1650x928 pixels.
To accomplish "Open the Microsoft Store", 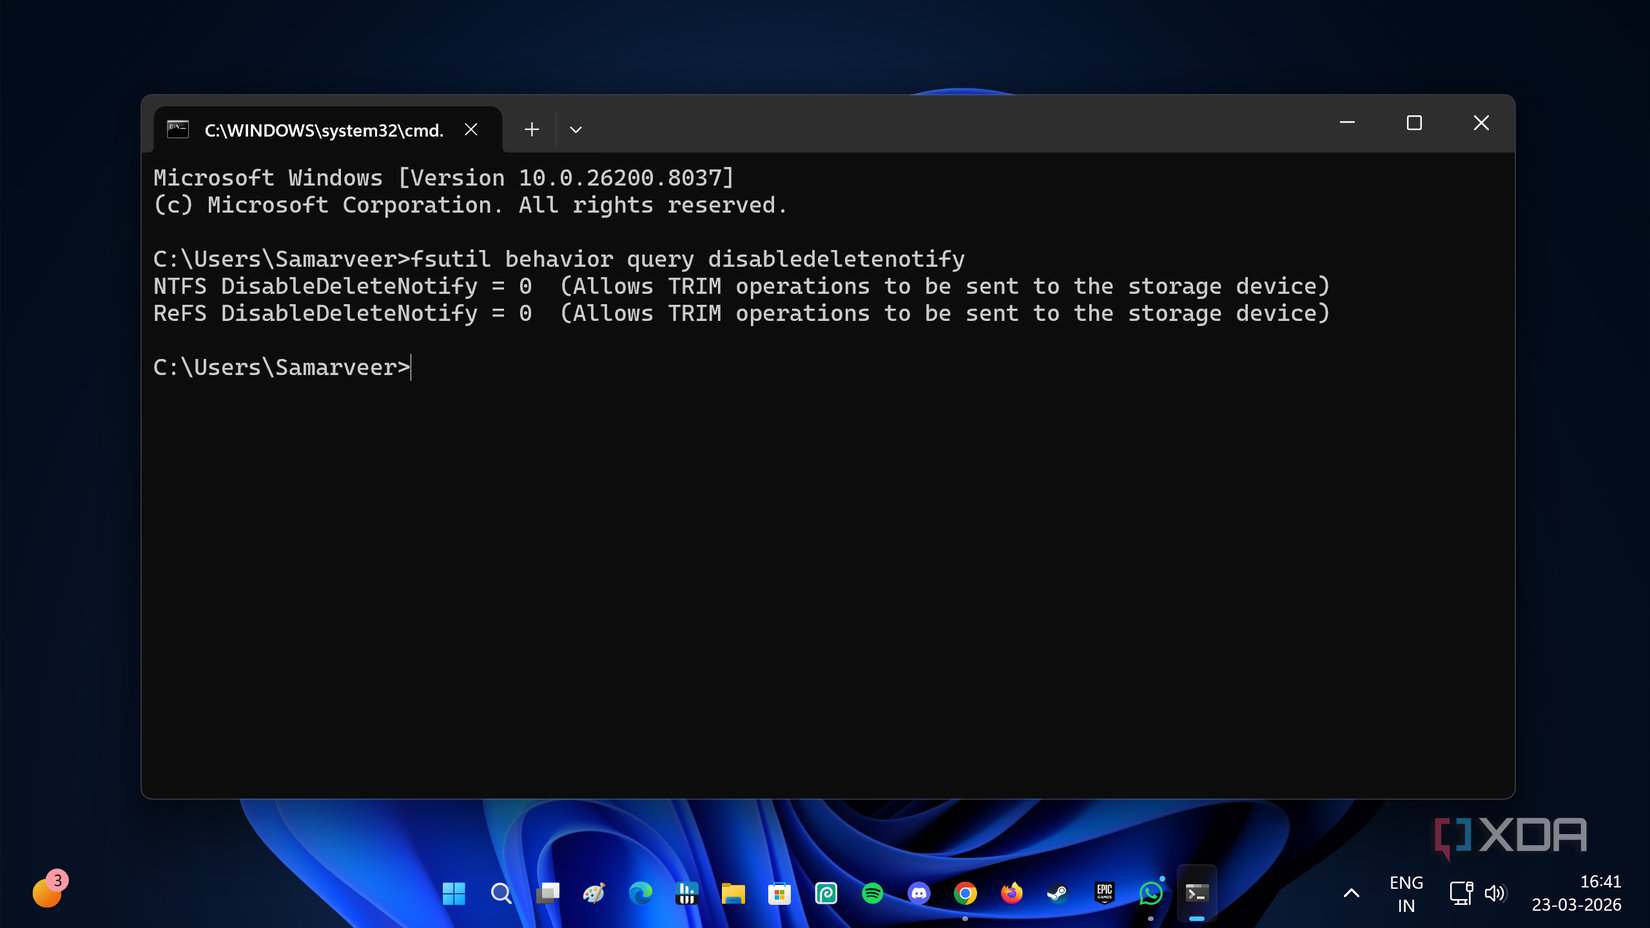I will coord(779,893).
